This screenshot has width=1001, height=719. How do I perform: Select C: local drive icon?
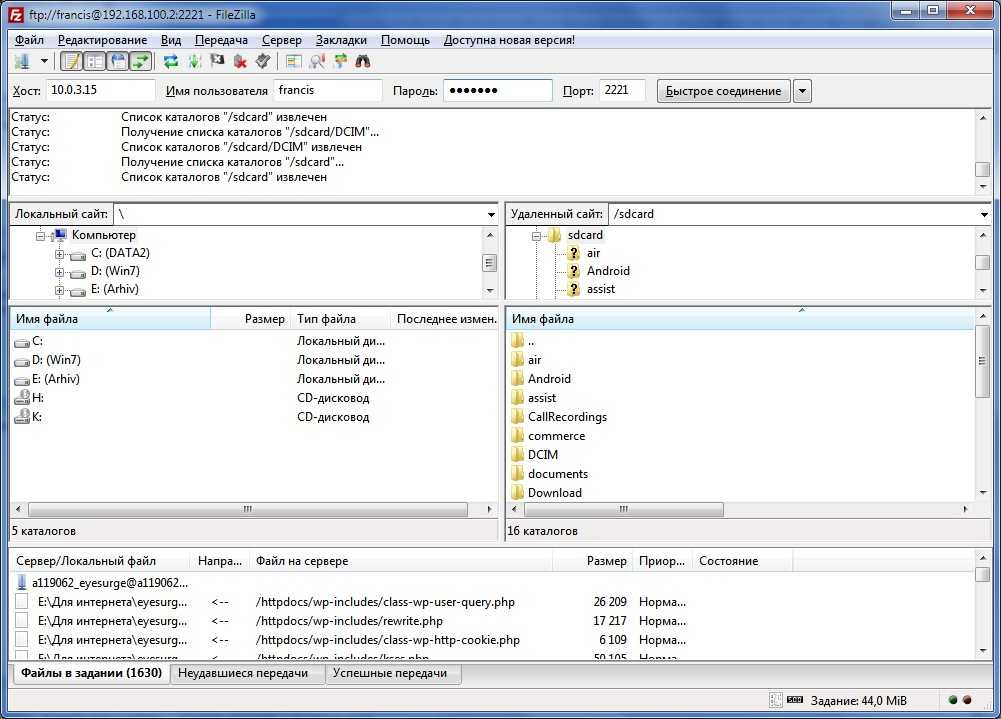(22, 342)
